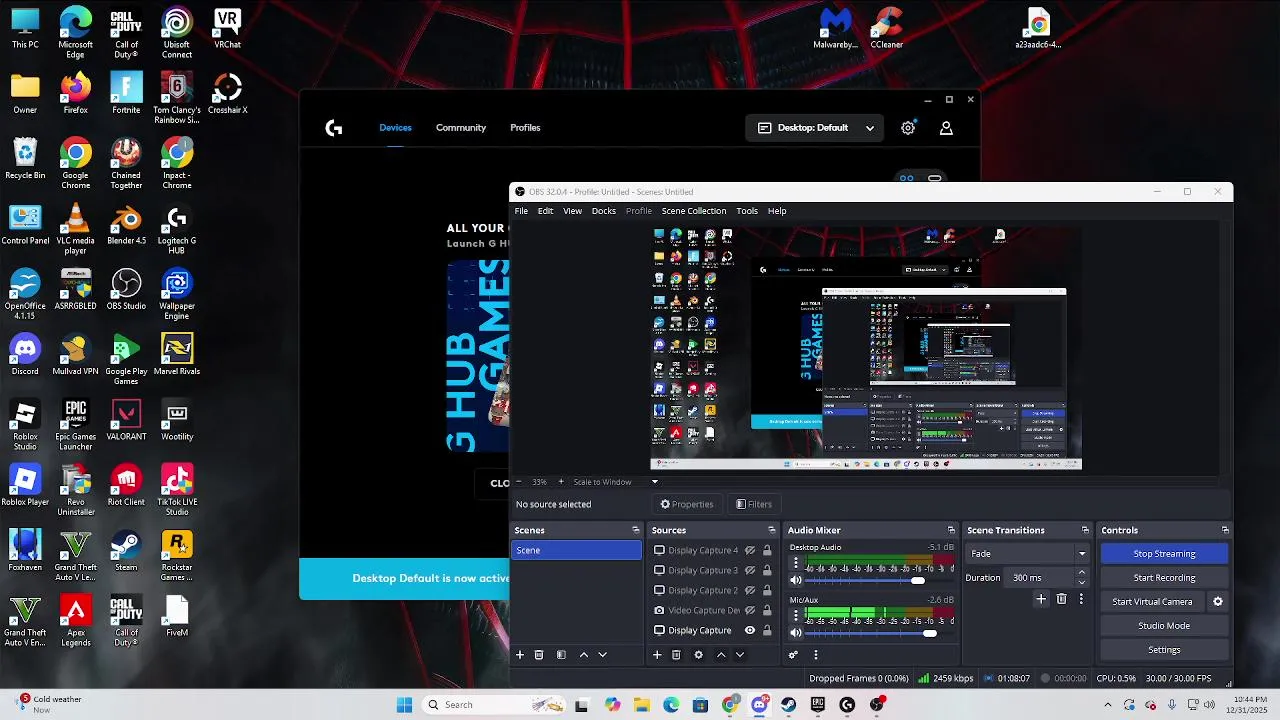Select VALORANT desktop shortcut
The height and width of the screenshot is (720, 1280).
126,420
